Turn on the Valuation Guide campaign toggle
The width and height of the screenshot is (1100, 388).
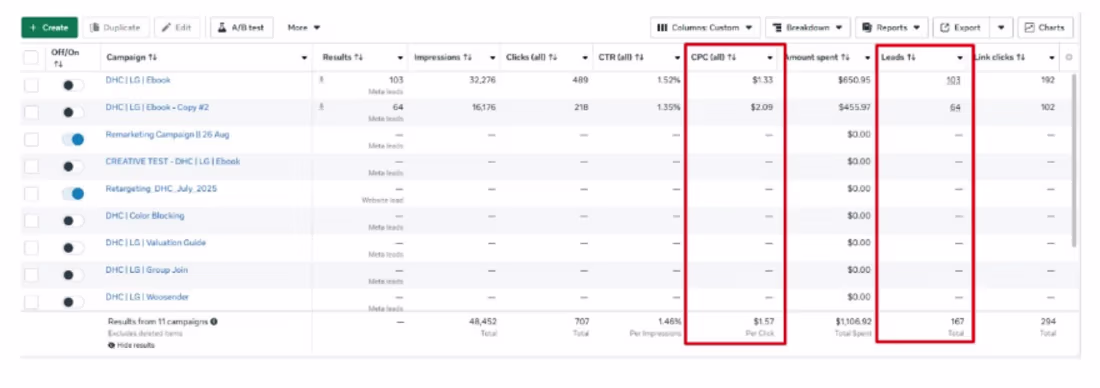pyautogui.click(x=72, y=248)
